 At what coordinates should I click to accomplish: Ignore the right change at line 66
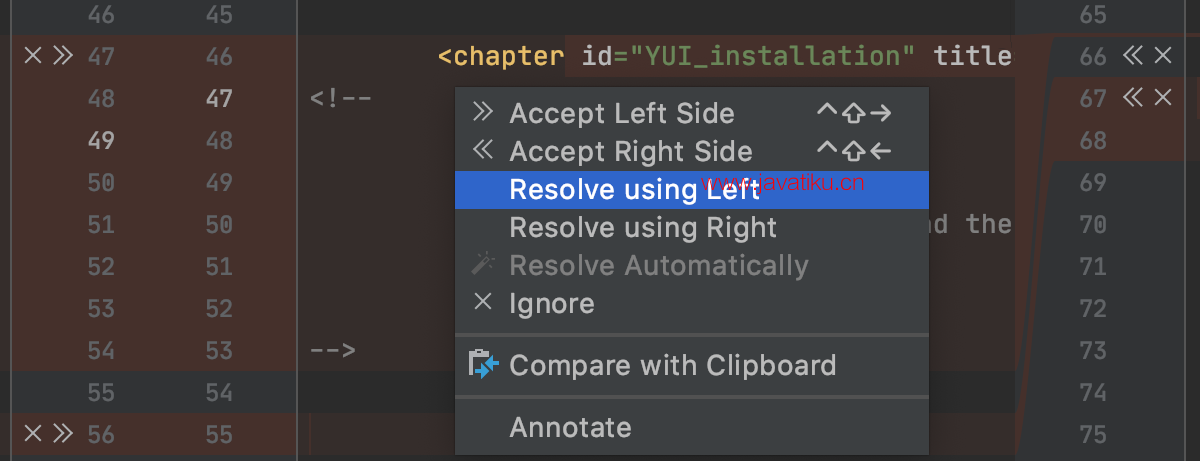tap(1162, 56)
